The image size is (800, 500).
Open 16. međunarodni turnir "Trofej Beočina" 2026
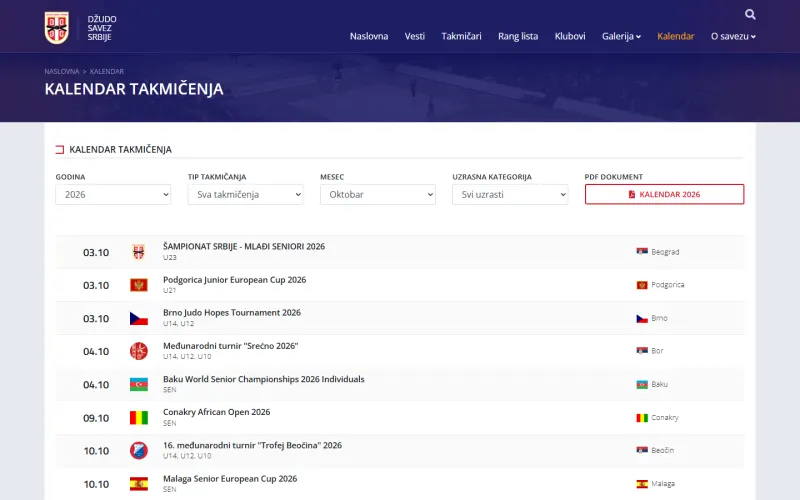coord(253,445)
